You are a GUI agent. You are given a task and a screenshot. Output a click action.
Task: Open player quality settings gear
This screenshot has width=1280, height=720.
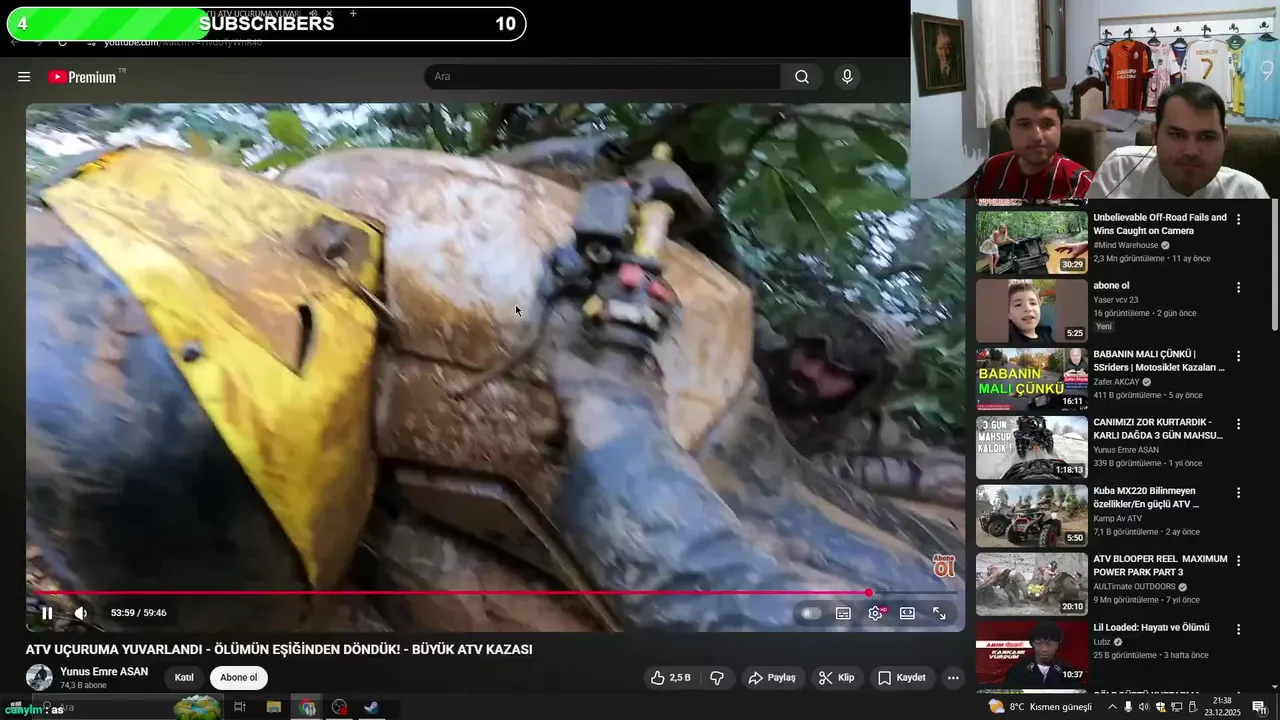pos(876,613)
